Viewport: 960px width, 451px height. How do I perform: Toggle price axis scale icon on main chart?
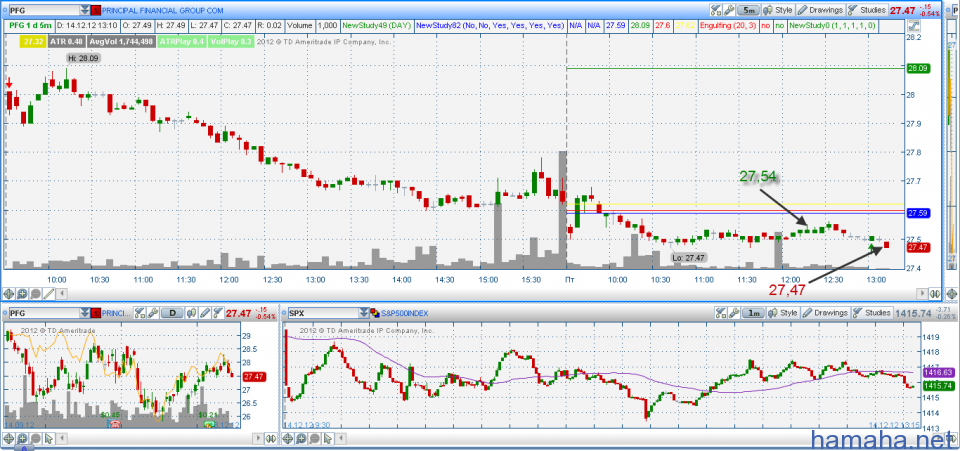pyautogui.click(x=914, y=26)
